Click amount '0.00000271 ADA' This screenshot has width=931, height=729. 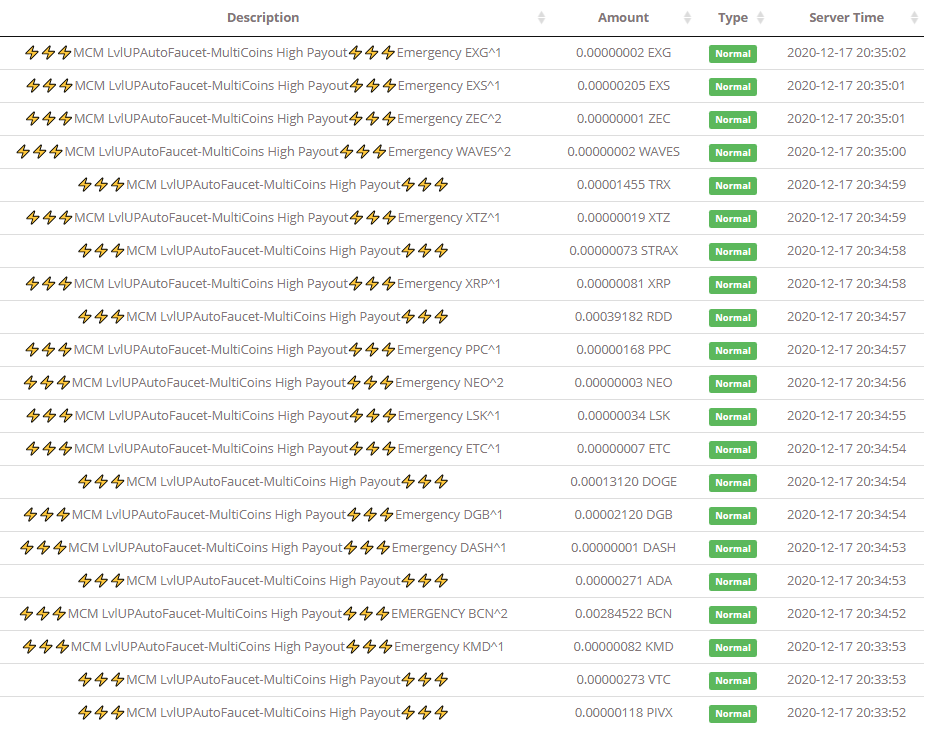pos(623,581)
